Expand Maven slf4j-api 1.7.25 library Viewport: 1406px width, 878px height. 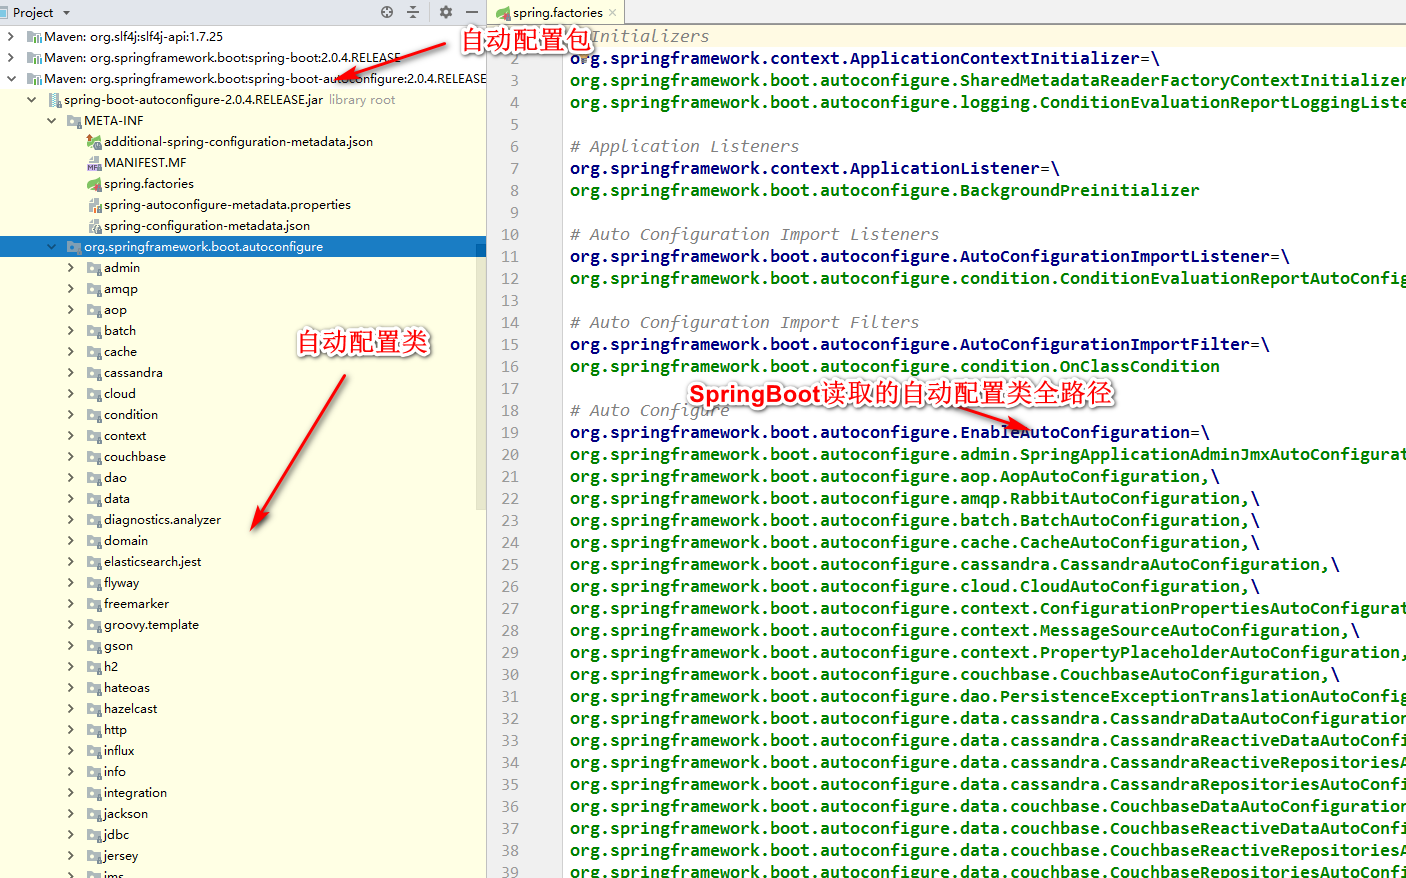point(11,36)
